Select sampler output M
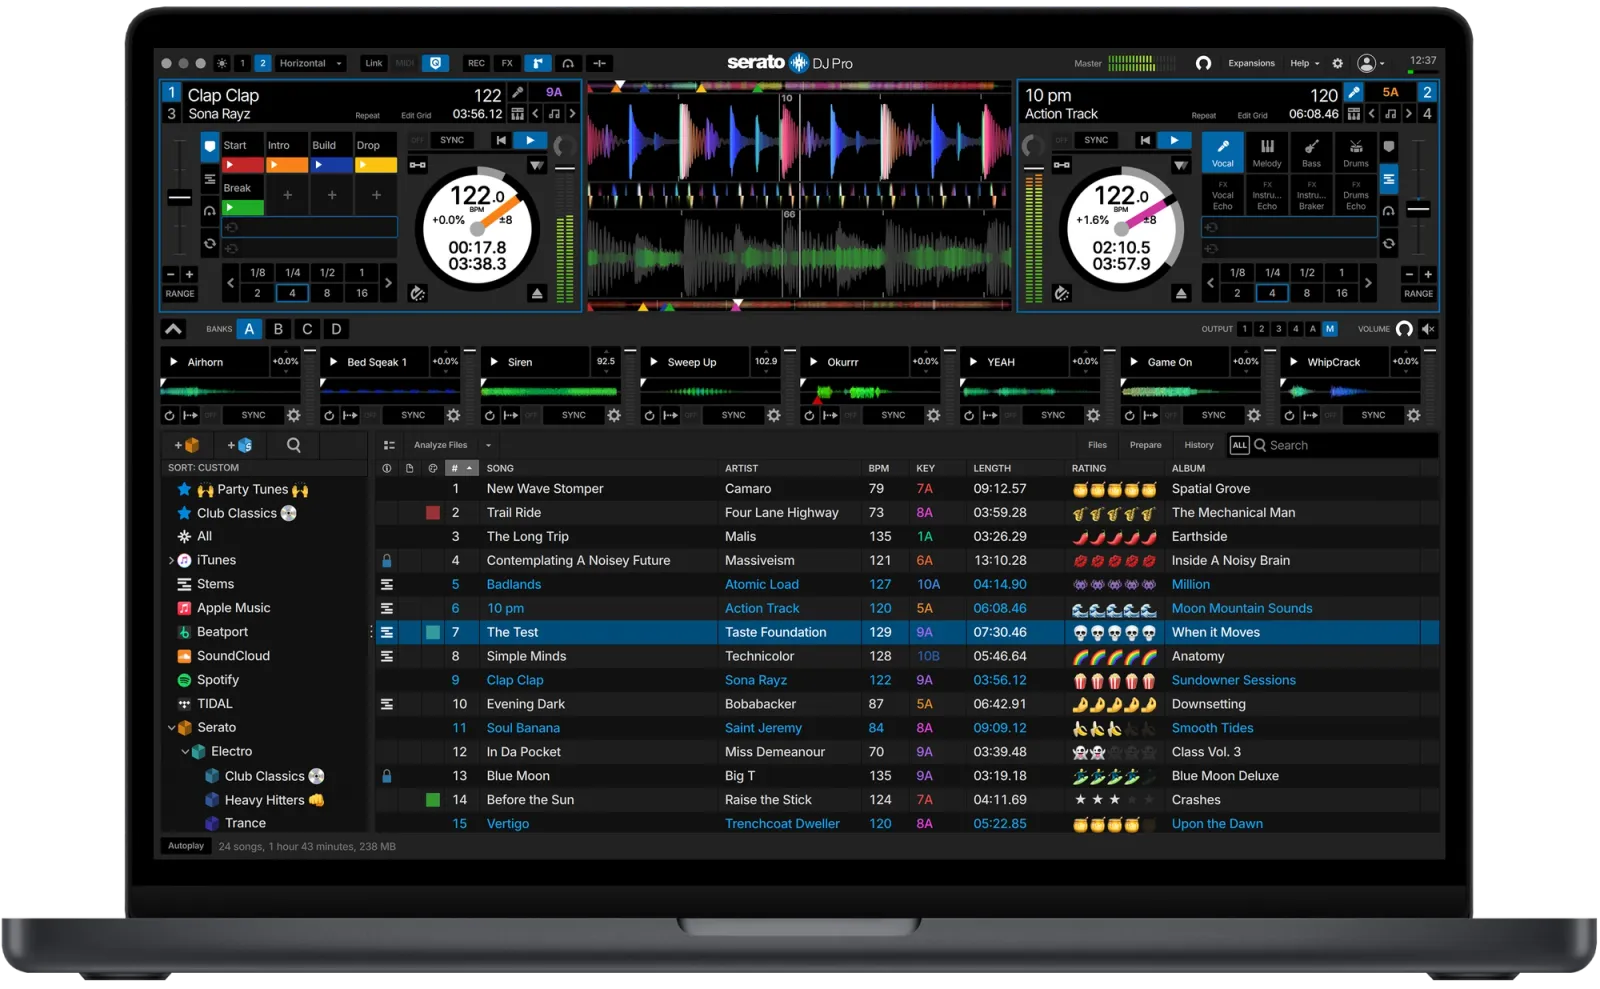 (x=1330, y=329)
